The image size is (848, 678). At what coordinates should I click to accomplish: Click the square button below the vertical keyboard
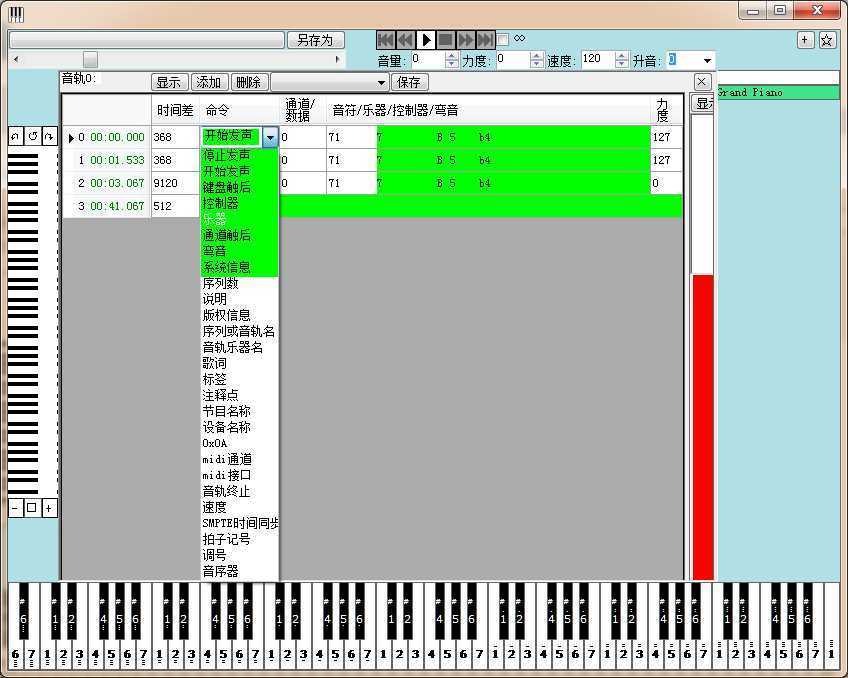[32, 508]
